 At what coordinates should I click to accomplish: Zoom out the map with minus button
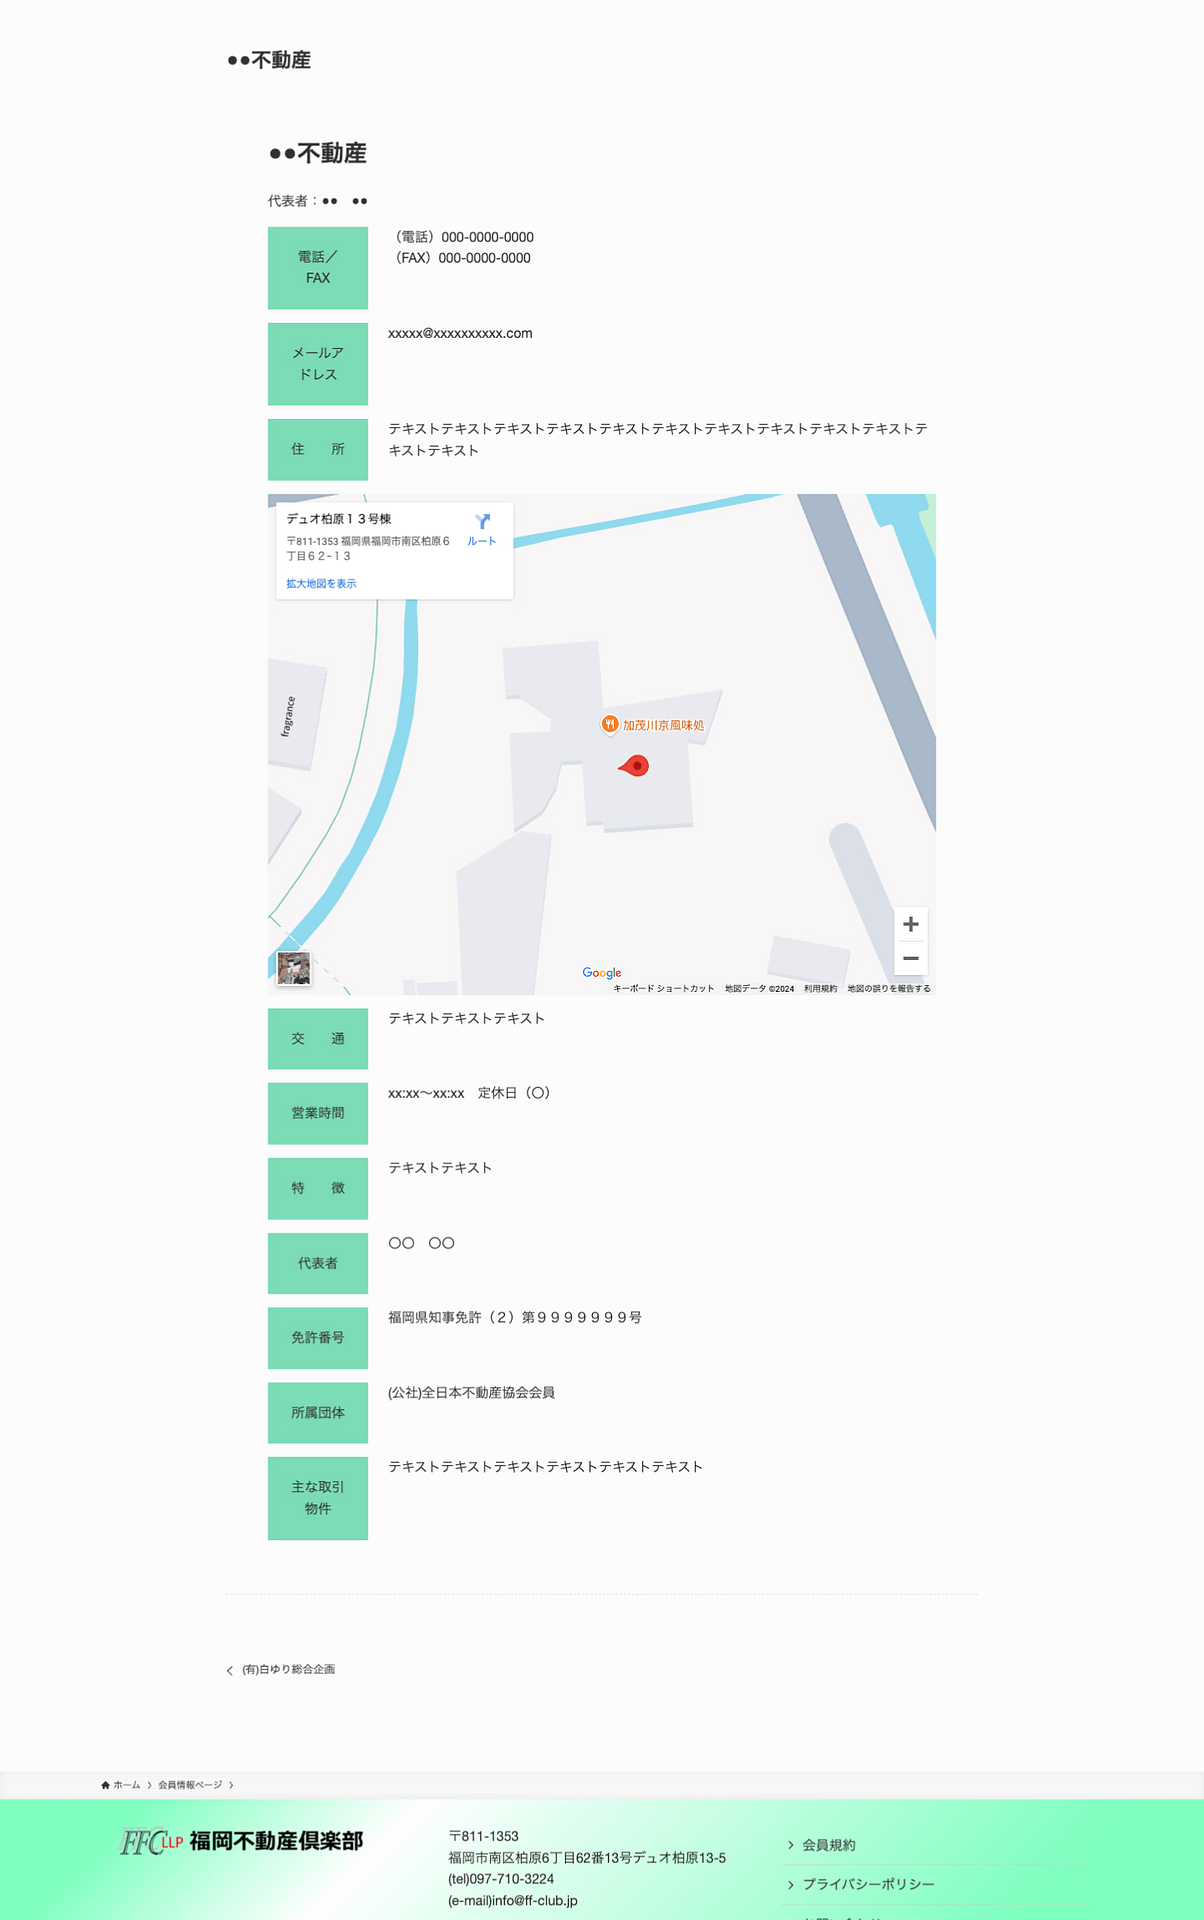point(910,958)
